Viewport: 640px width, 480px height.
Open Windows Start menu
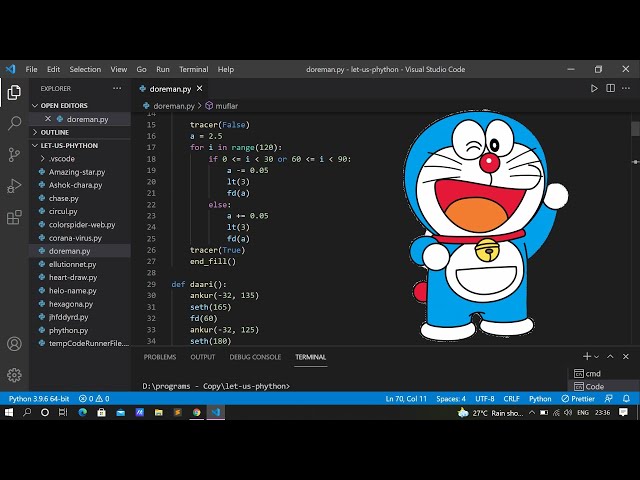tap(9, 413)
